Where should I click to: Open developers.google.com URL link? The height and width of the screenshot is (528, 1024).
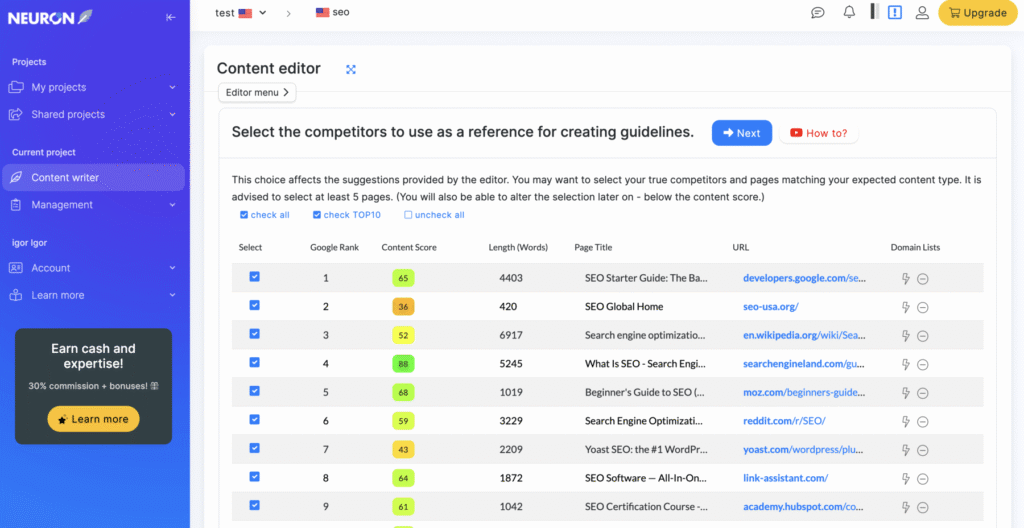point(805,278)
